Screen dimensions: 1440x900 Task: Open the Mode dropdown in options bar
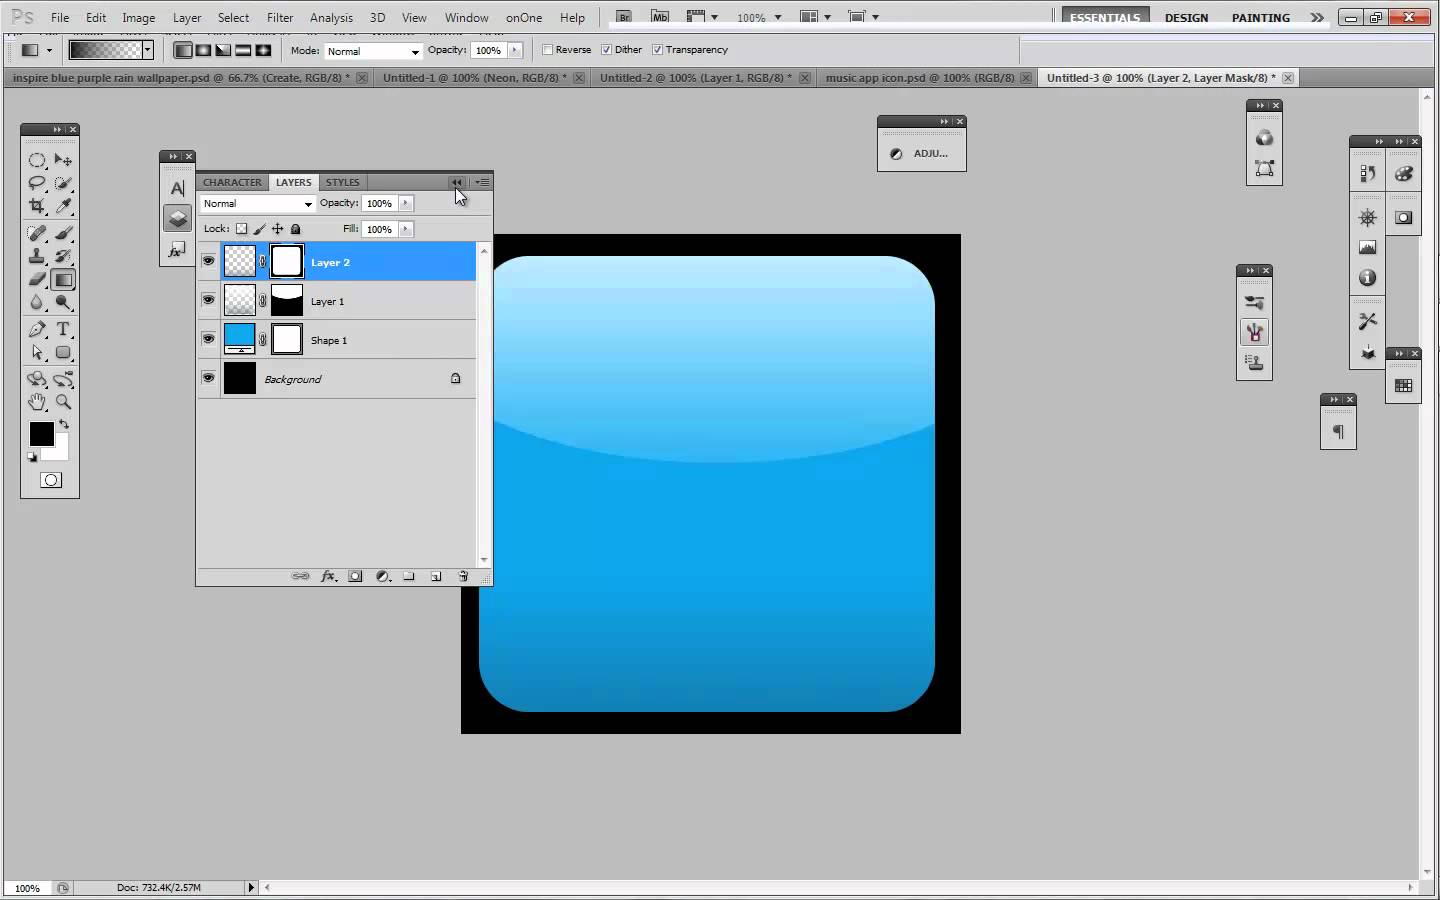tap(373, 51)
